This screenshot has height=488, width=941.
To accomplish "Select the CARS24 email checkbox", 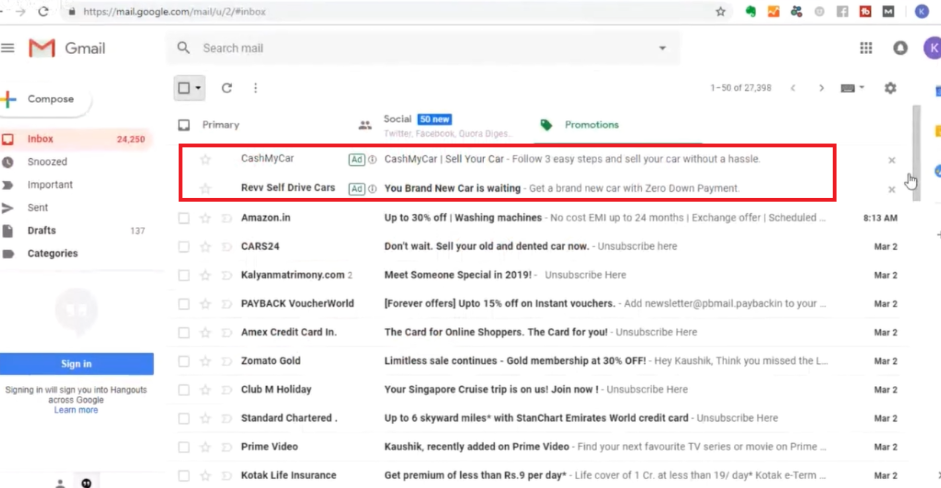I will [x=184, y=247].
